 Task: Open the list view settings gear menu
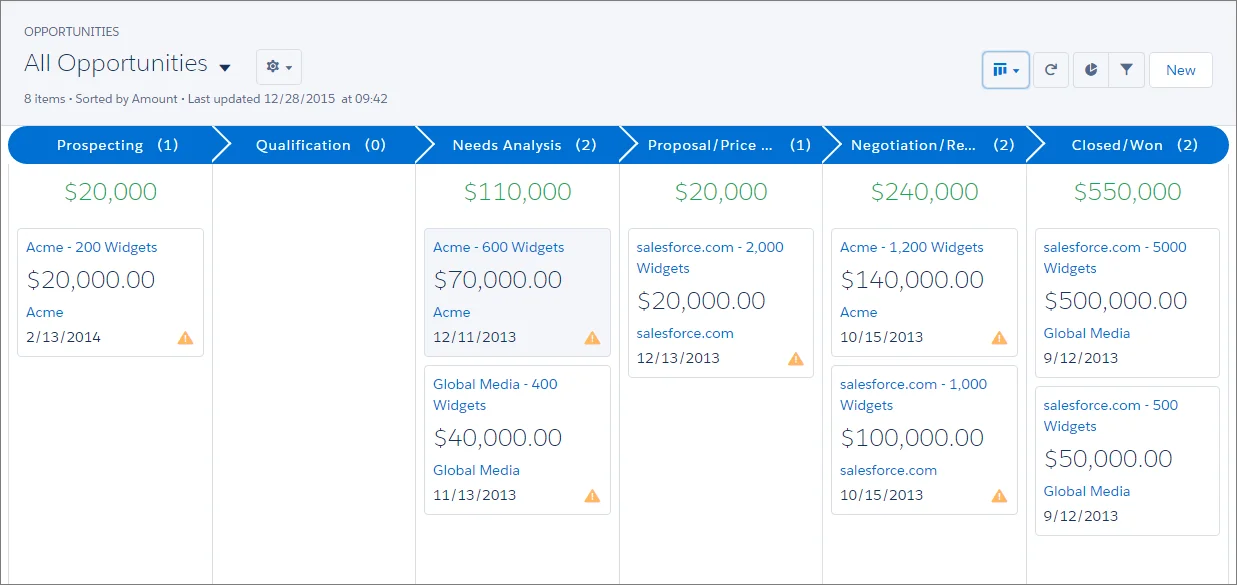point(279,67)
